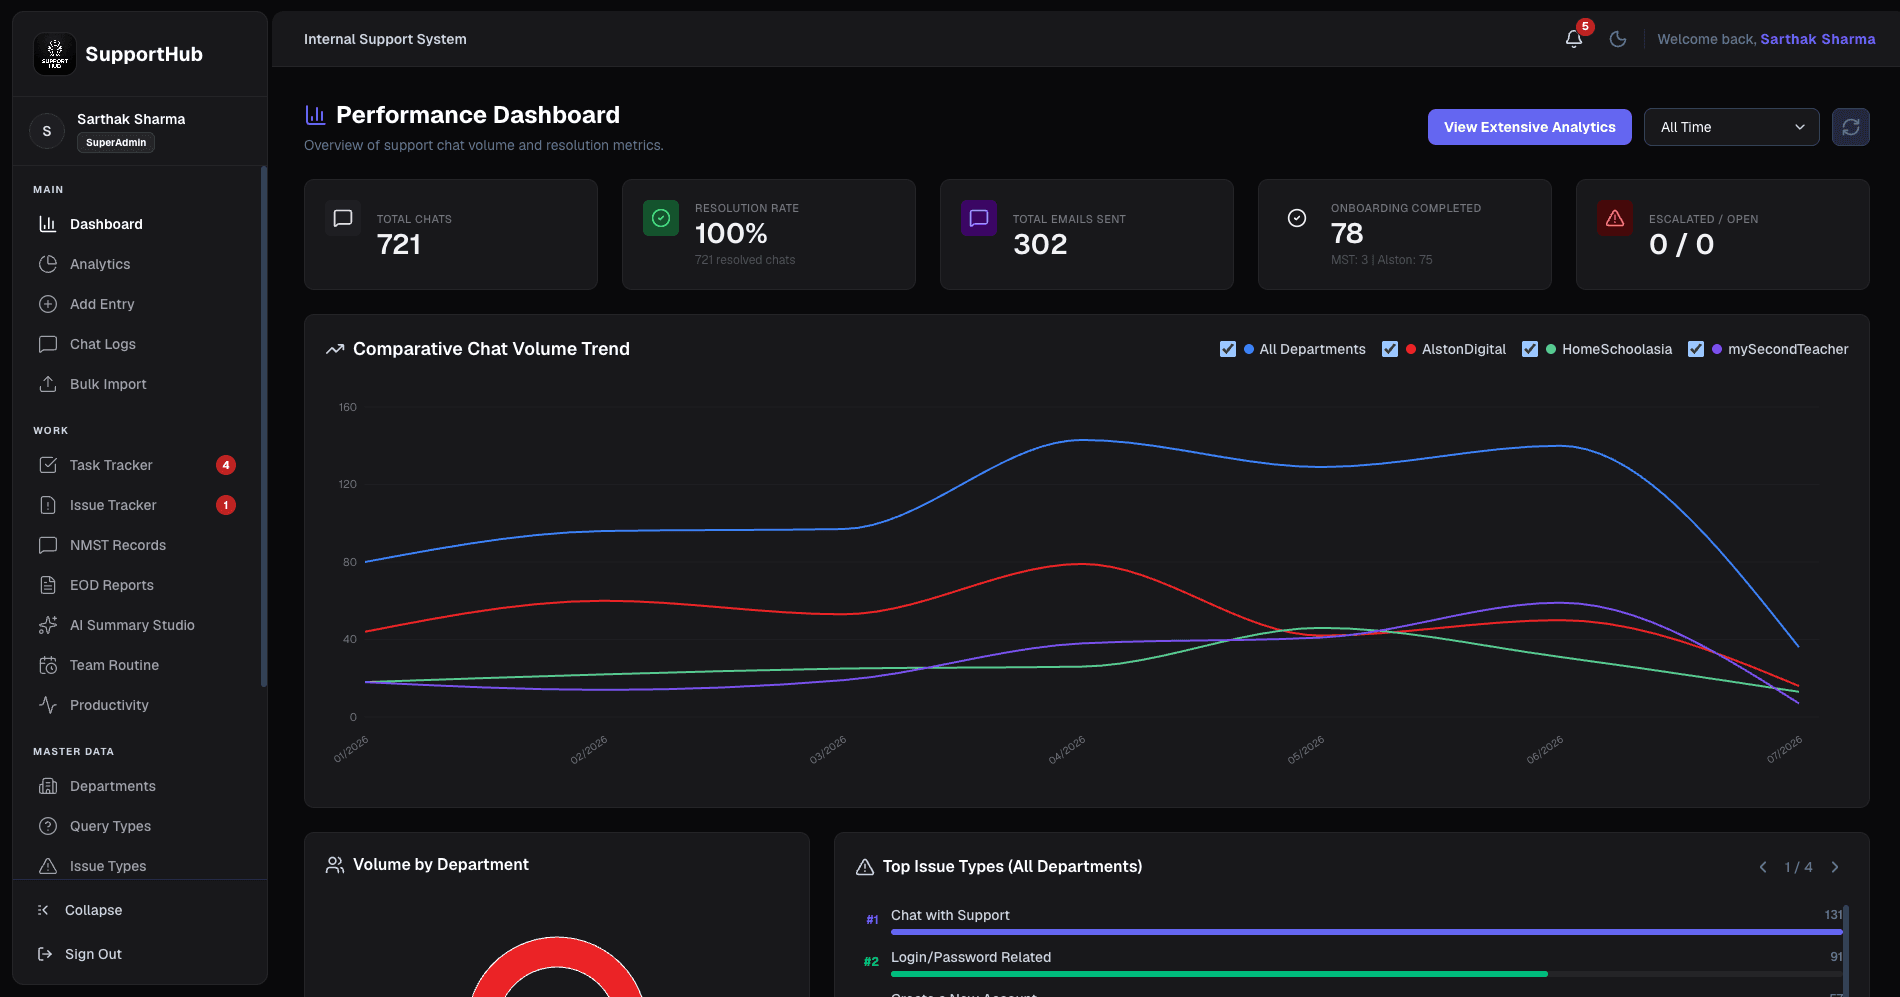Go to next Top Issue Types page
Screen dimensions: 1900x997
pyautogui.click(x=1835, y=867)
